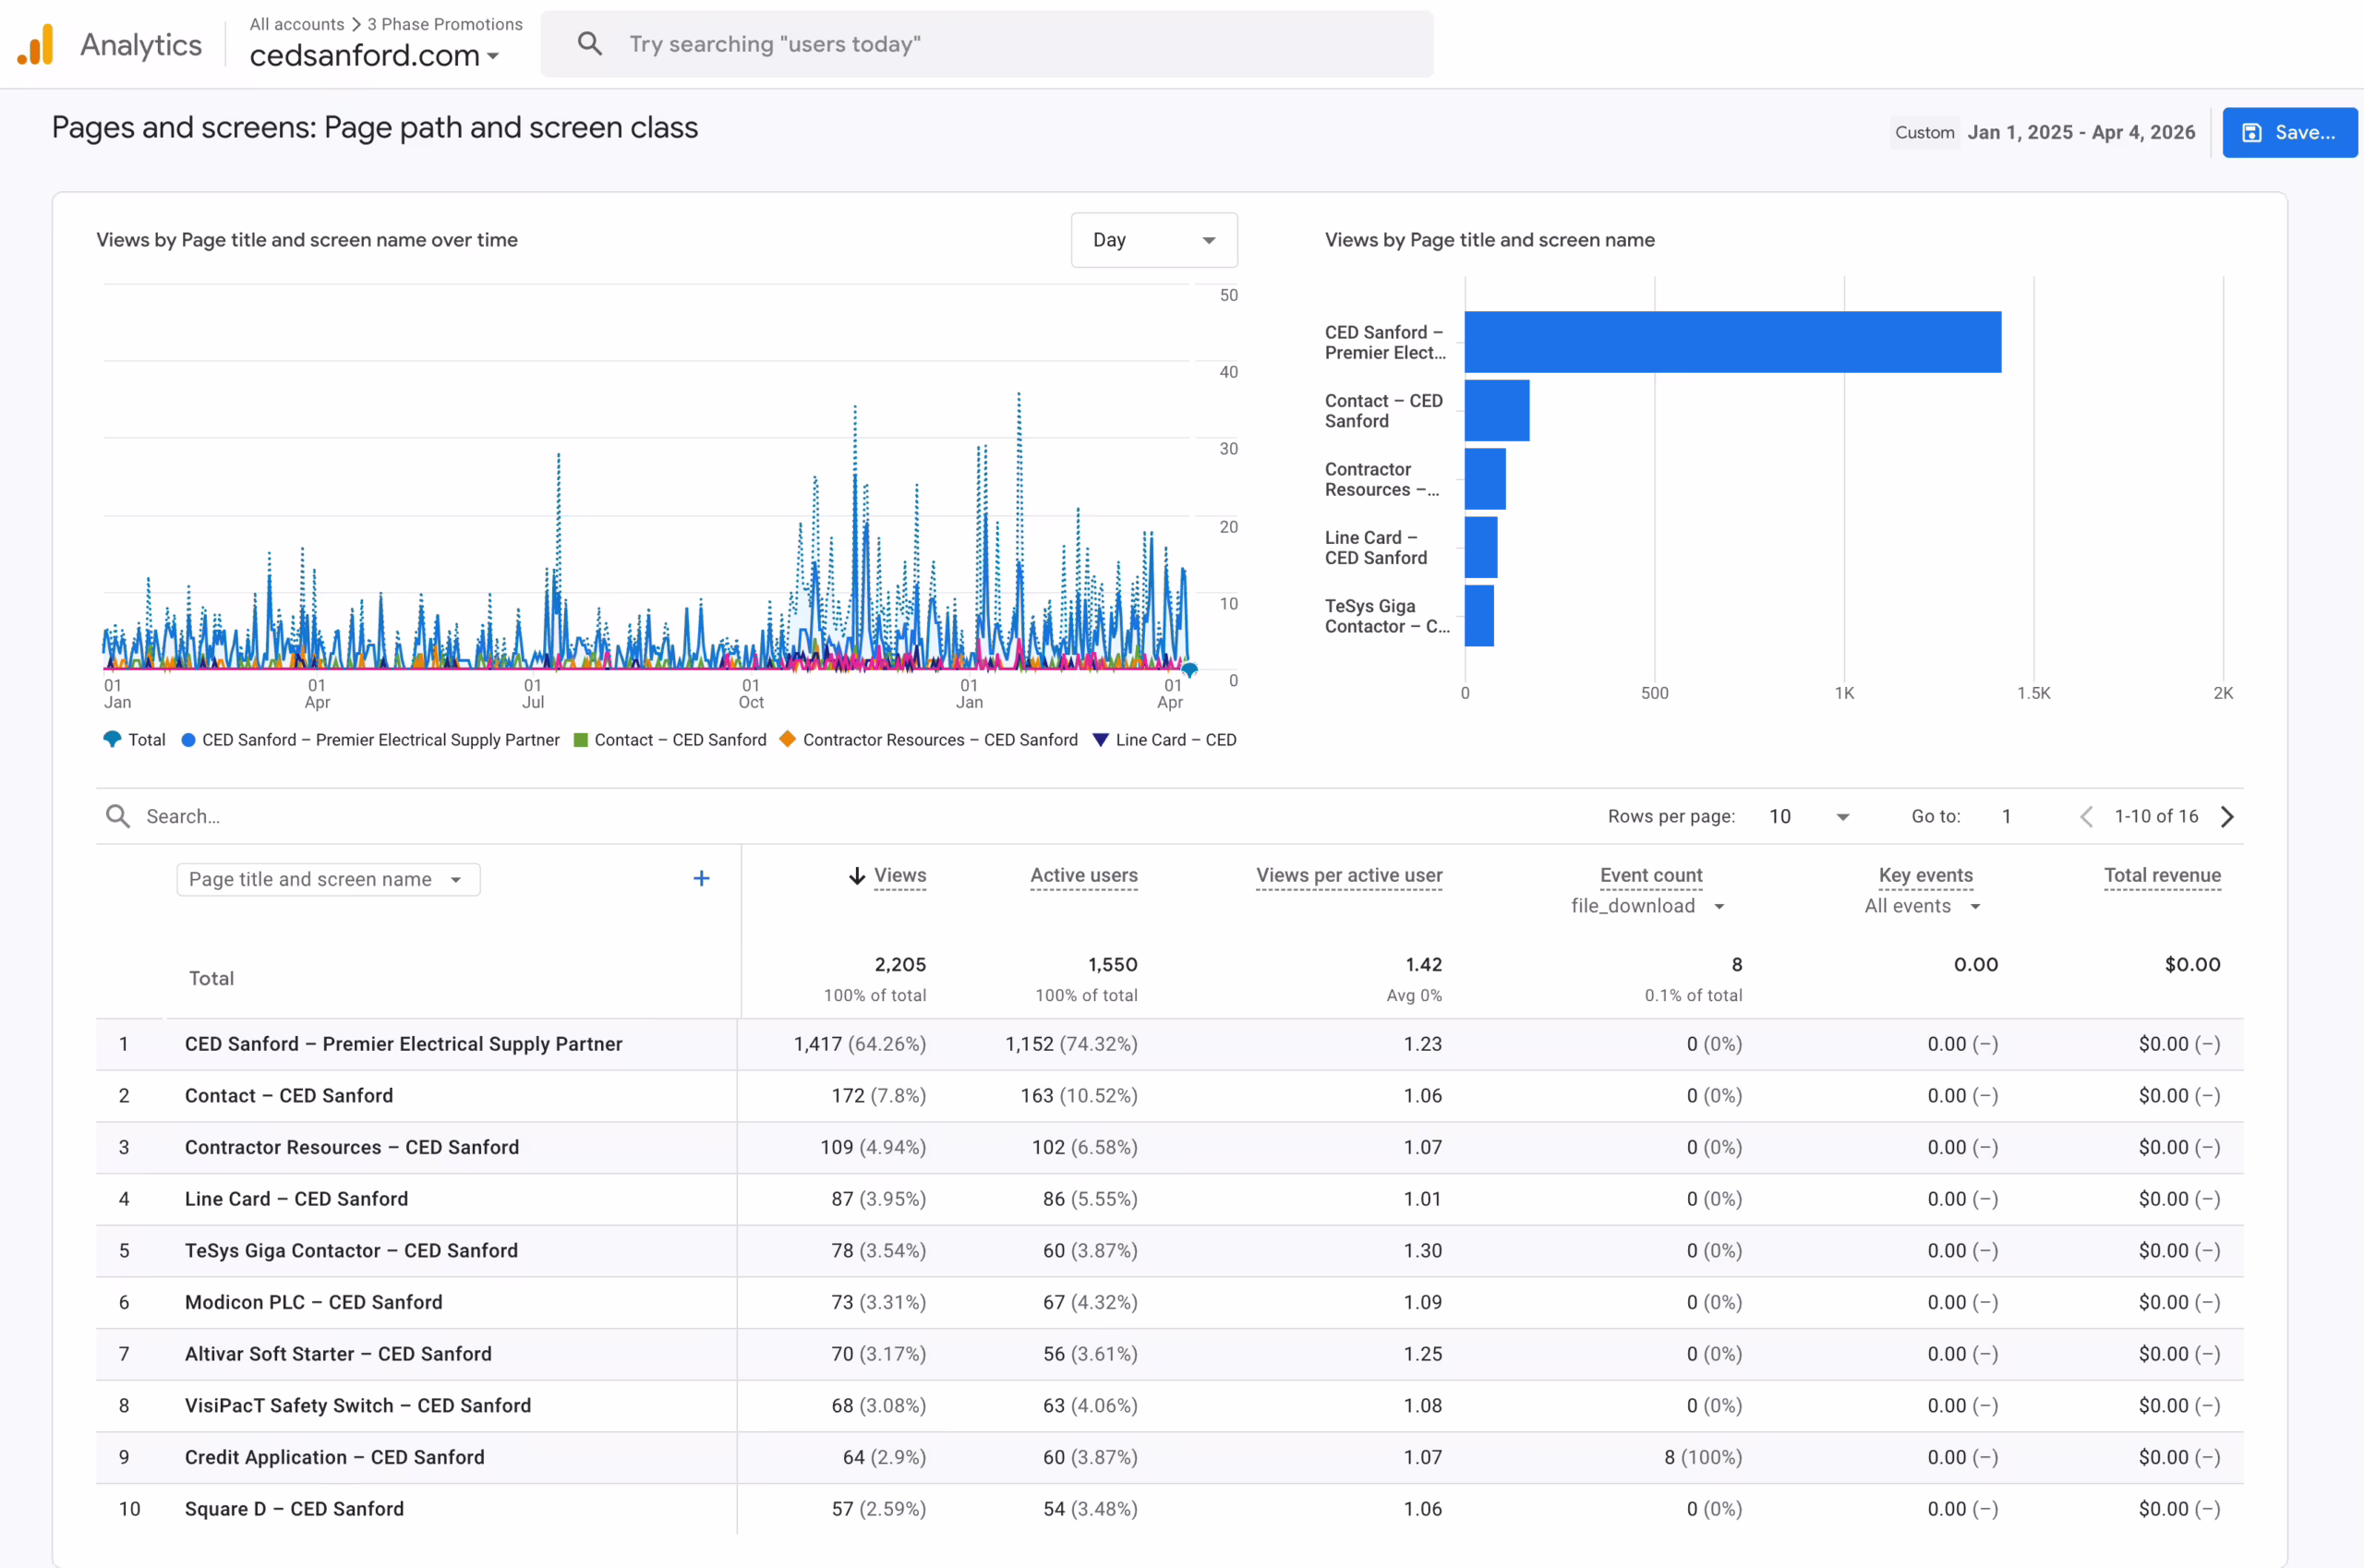Click the Google Analytics logo icon
The height and width of the screenshot is (1568, 2364).
click(36, 45)
